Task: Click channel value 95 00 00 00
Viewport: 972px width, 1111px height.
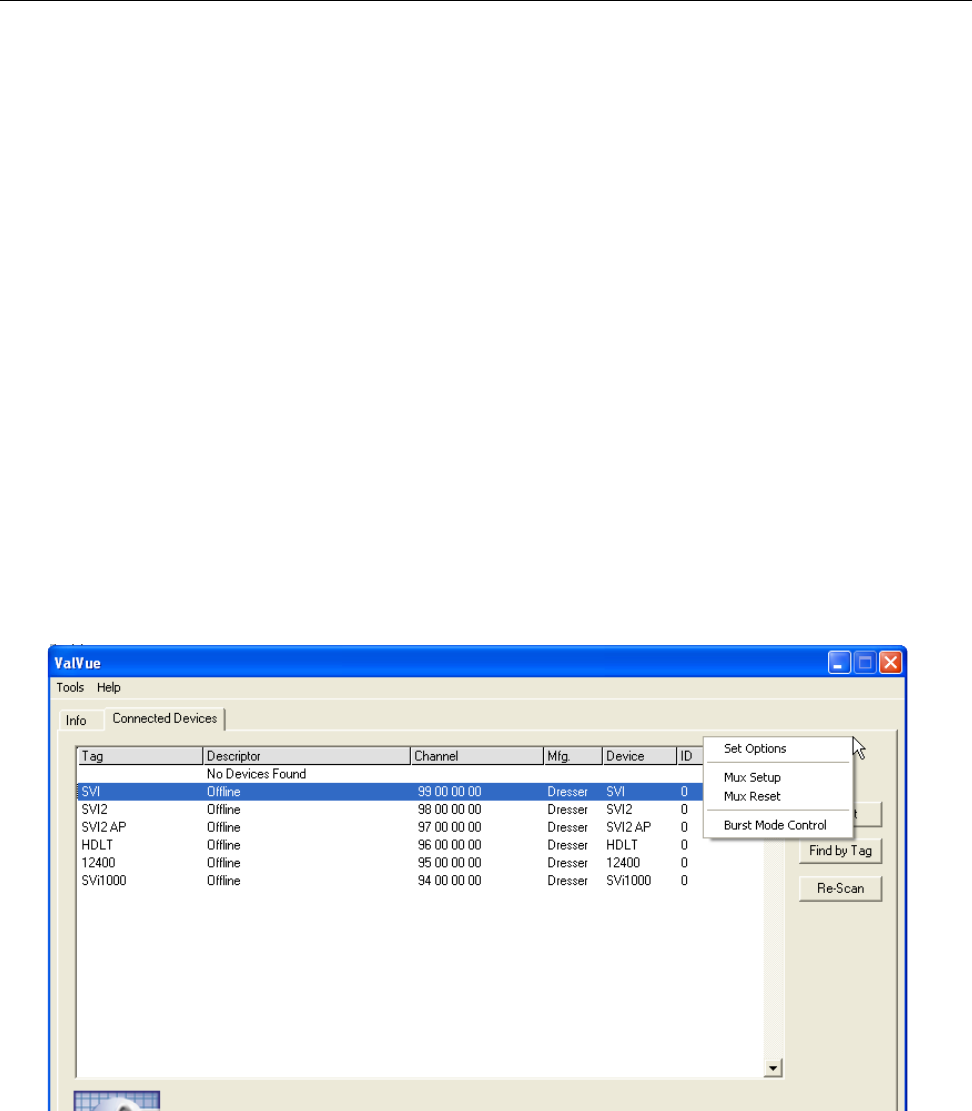Action: (x=449, y=862)
